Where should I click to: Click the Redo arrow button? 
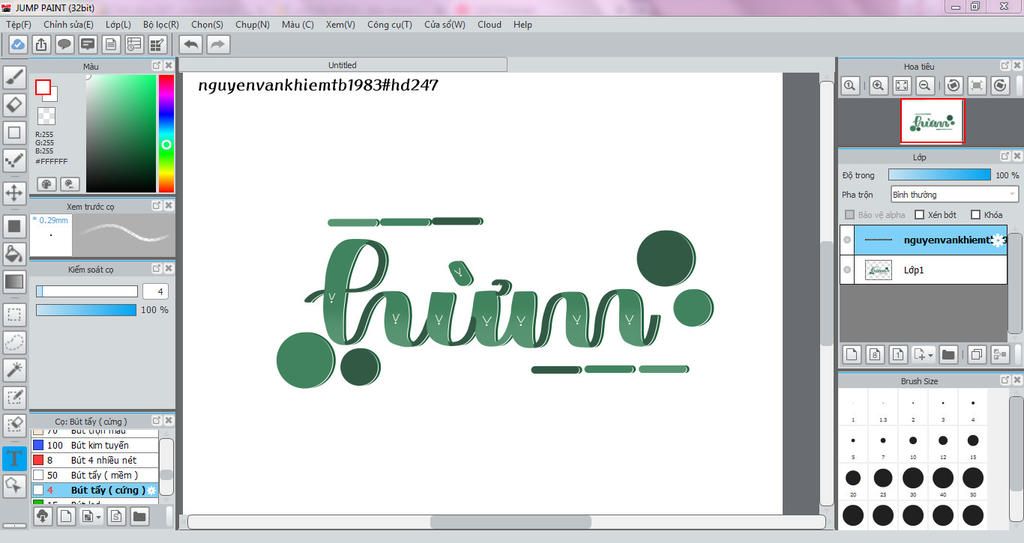218,44
